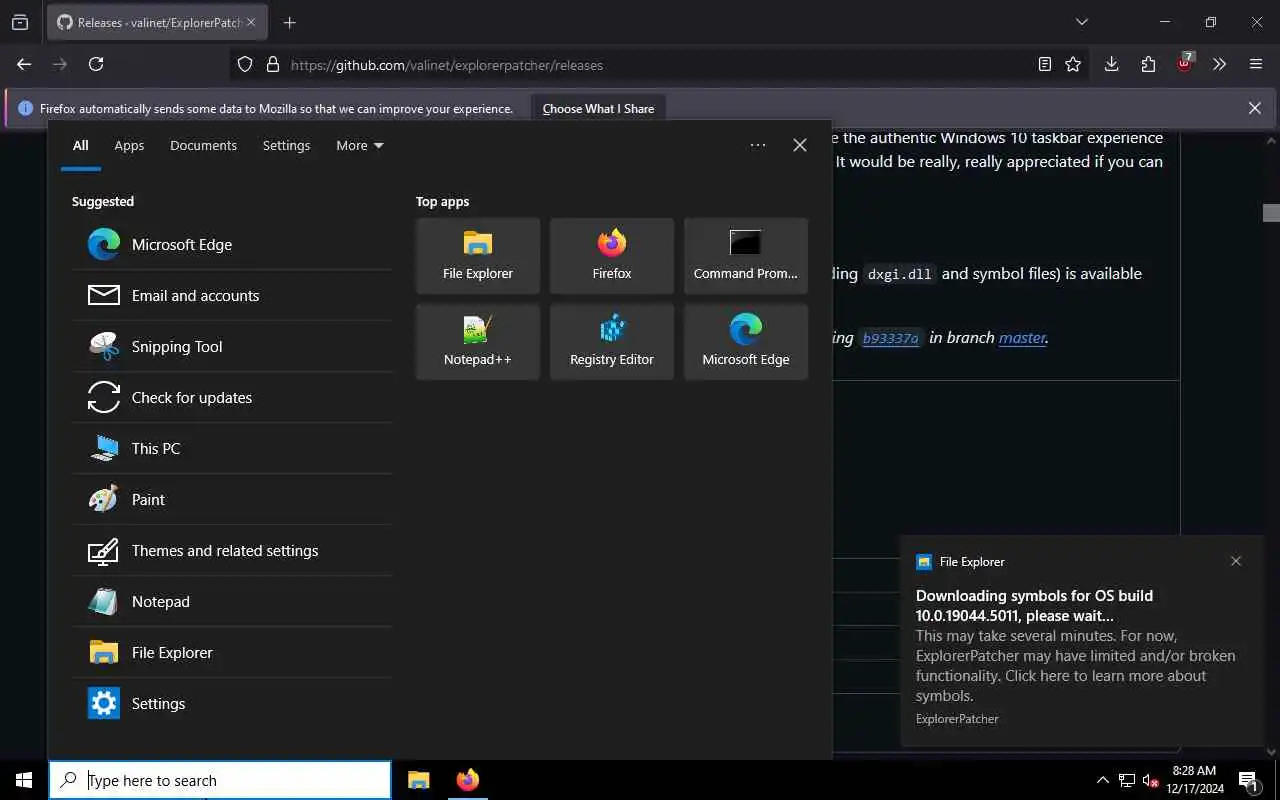Switch to Firefox on the taskbar
Viewport: 1280px width, 800px height.
(467, 780)
